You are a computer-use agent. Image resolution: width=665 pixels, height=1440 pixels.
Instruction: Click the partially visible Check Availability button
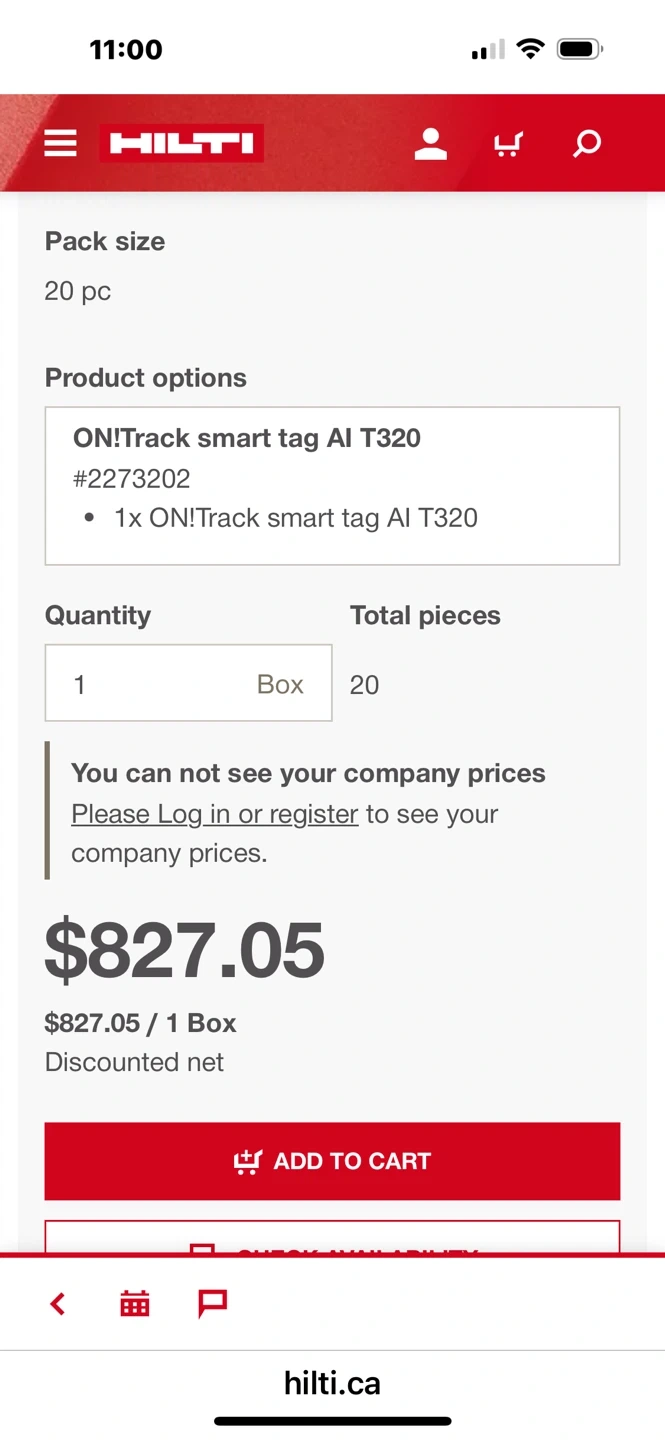332,1237
